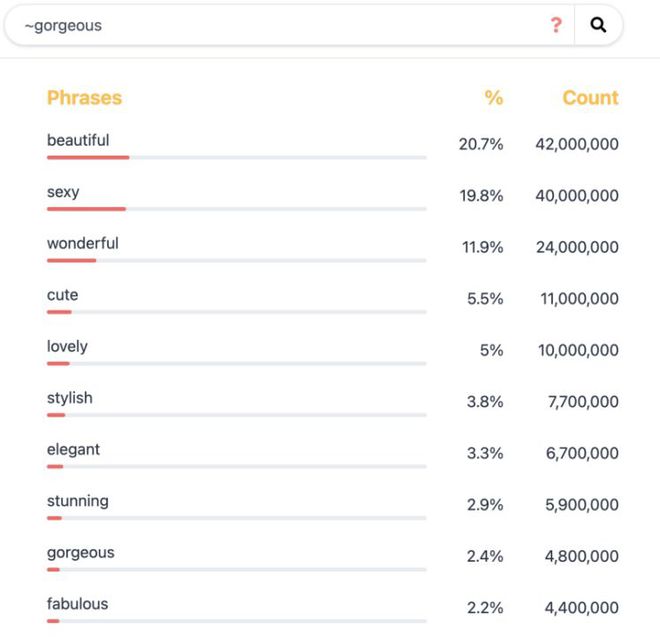Click the 'stunning' phrase entry
The image size is (660, 637).
(77, 501)
